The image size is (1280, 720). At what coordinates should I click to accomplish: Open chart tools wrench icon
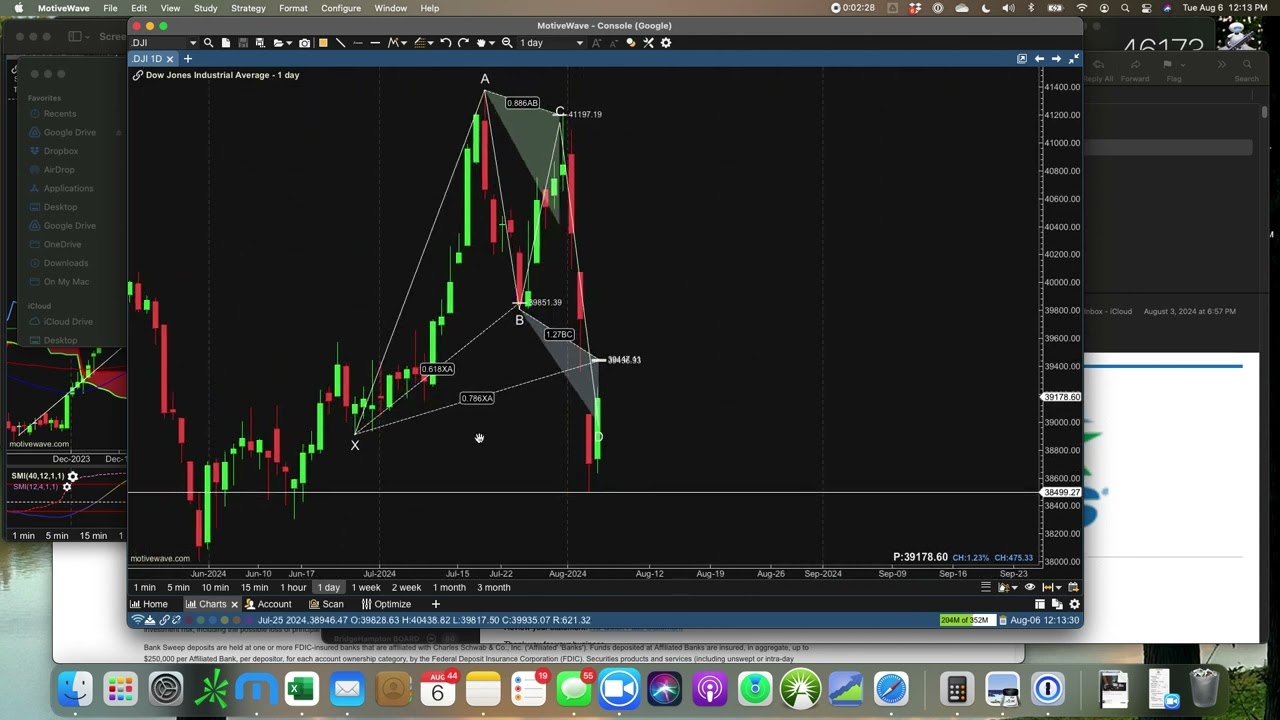coord(648,43)
